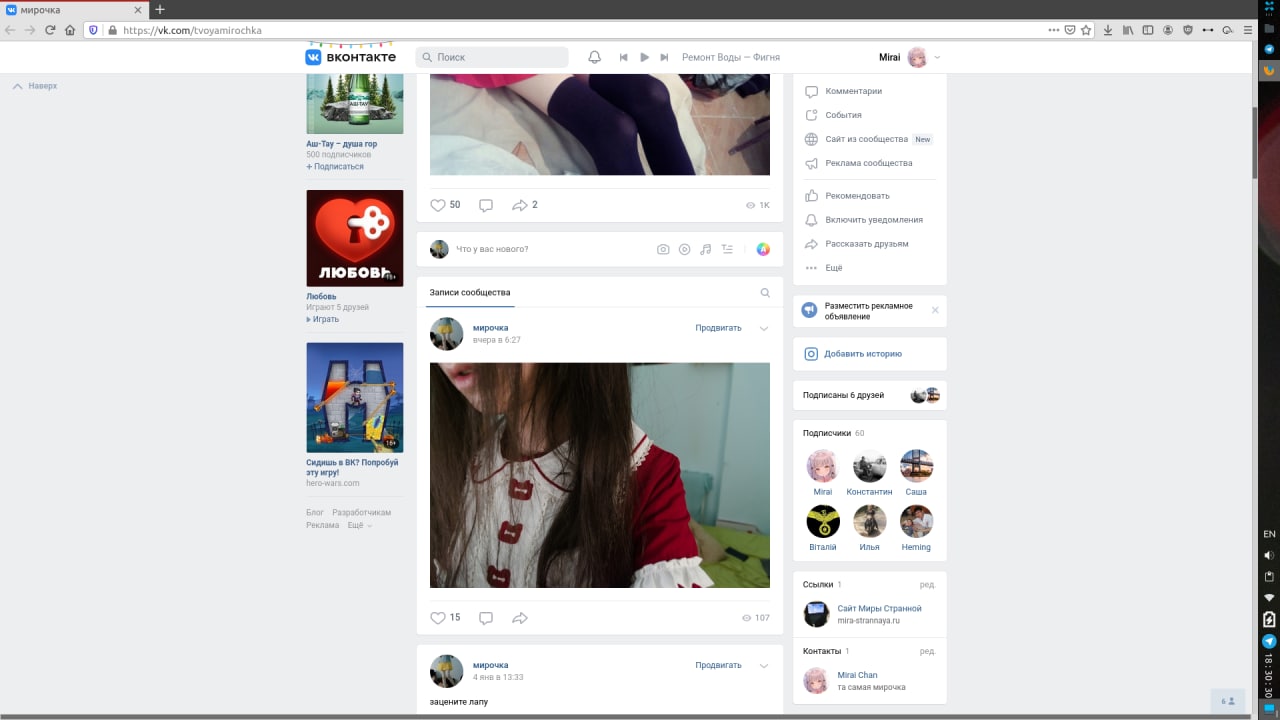Skip to the next track in header

[x=664, y=57]
